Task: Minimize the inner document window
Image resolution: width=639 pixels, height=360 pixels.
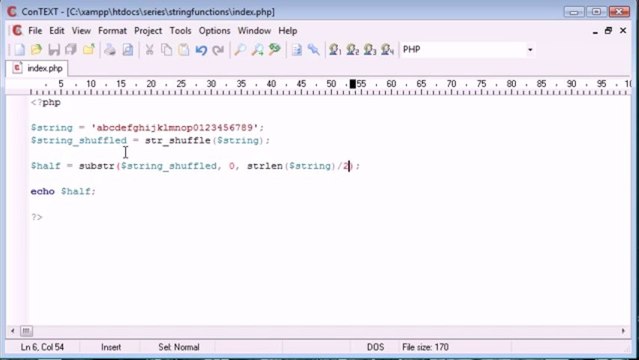Action: point(595,31)
